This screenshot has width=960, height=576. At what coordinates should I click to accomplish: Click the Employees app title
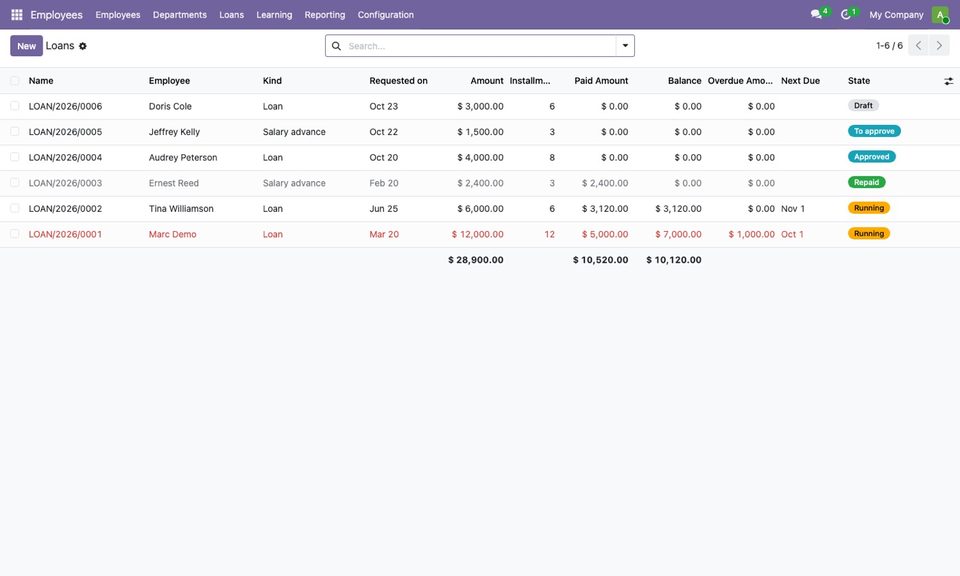56,15
